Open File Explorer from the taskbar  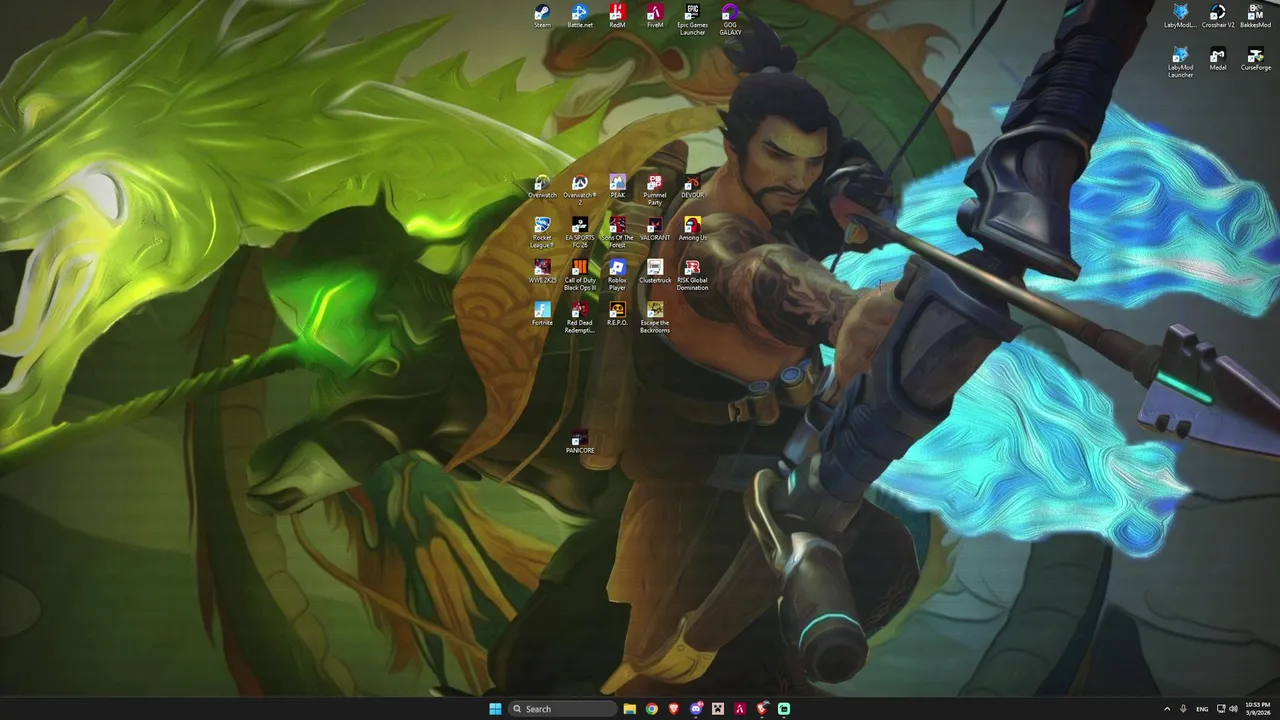click(629, 709)
